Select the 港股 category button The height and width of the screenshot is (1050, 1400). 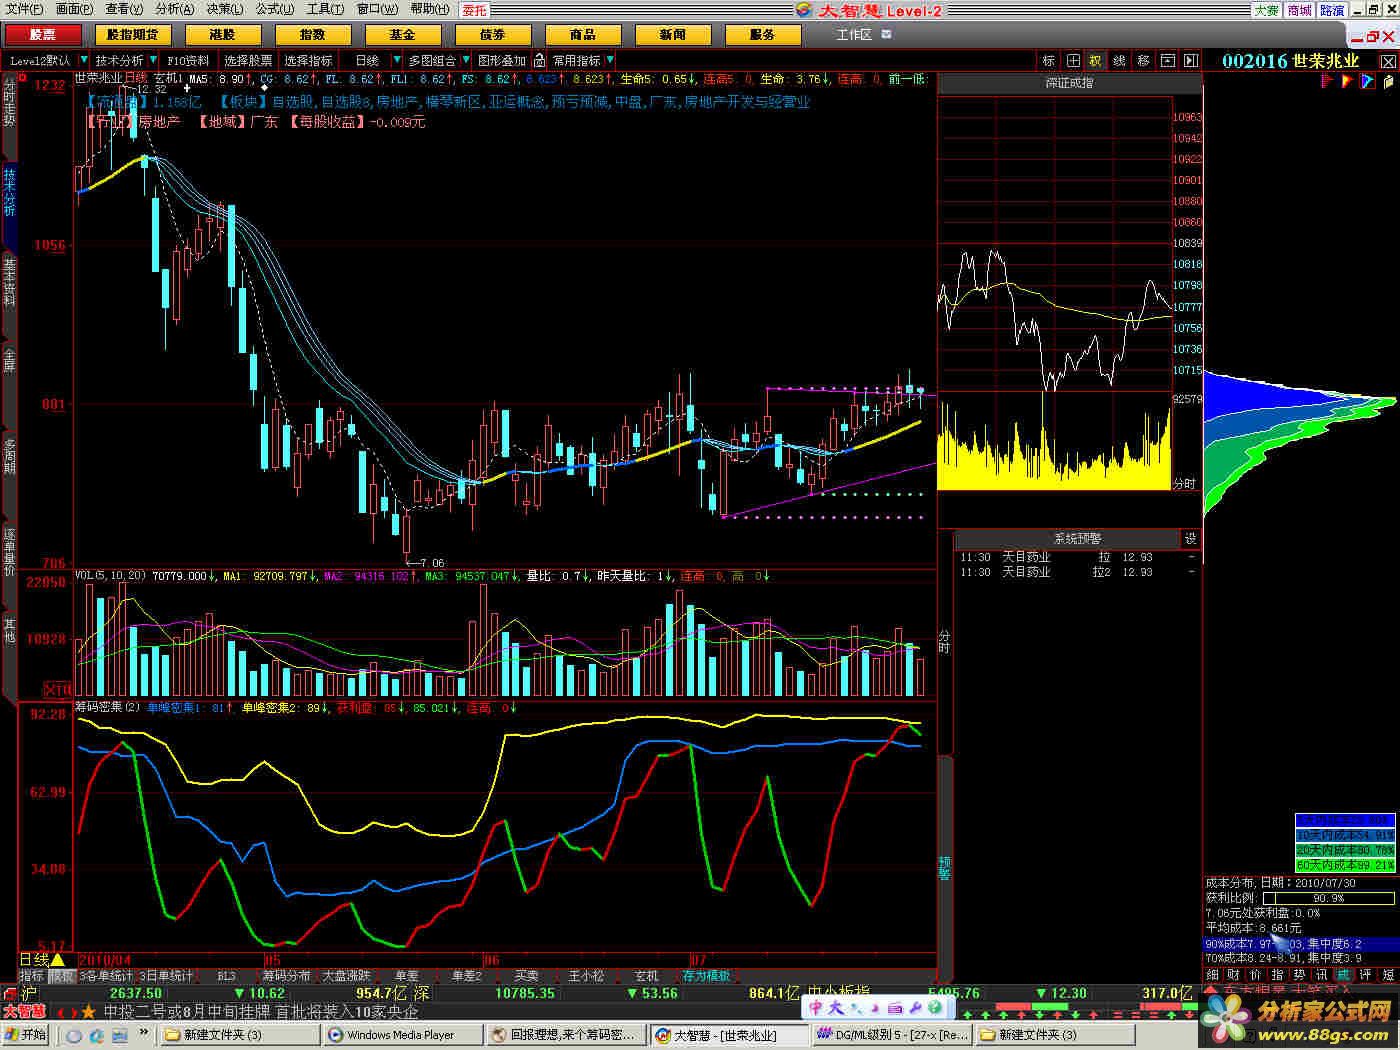222,34
